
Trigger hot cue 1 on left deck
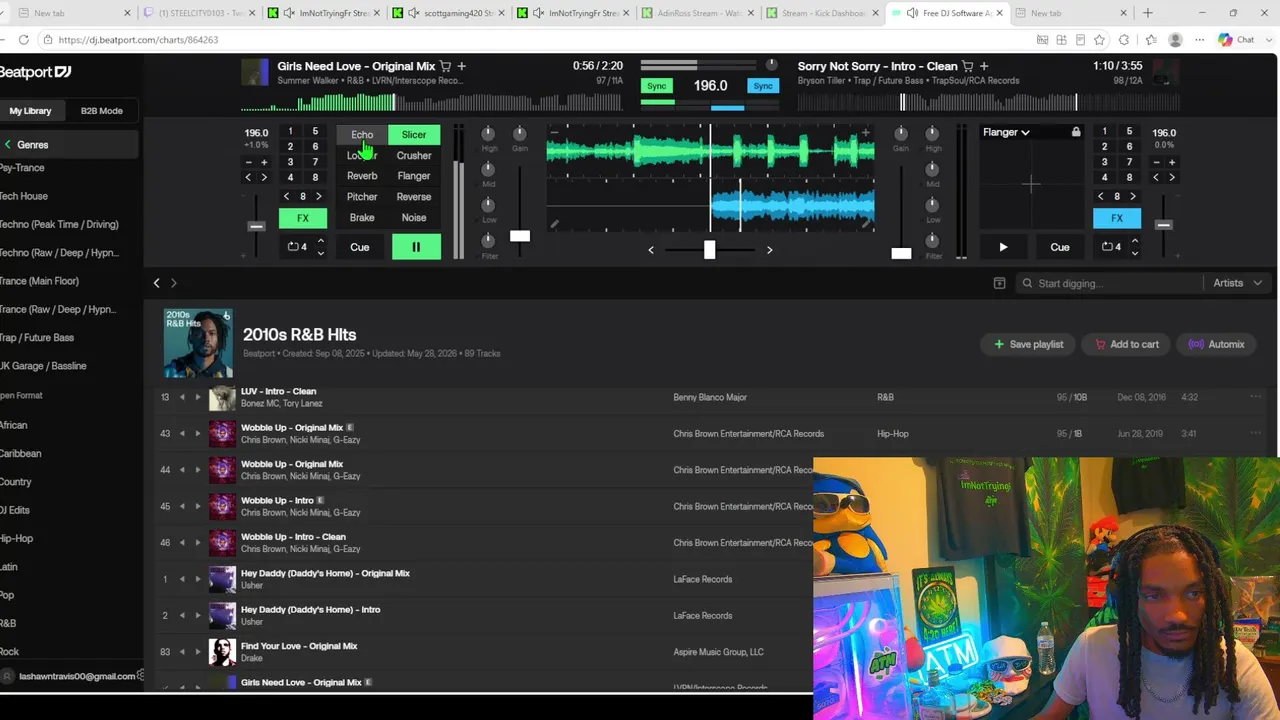pyautogui.click(x=290, y=132)
